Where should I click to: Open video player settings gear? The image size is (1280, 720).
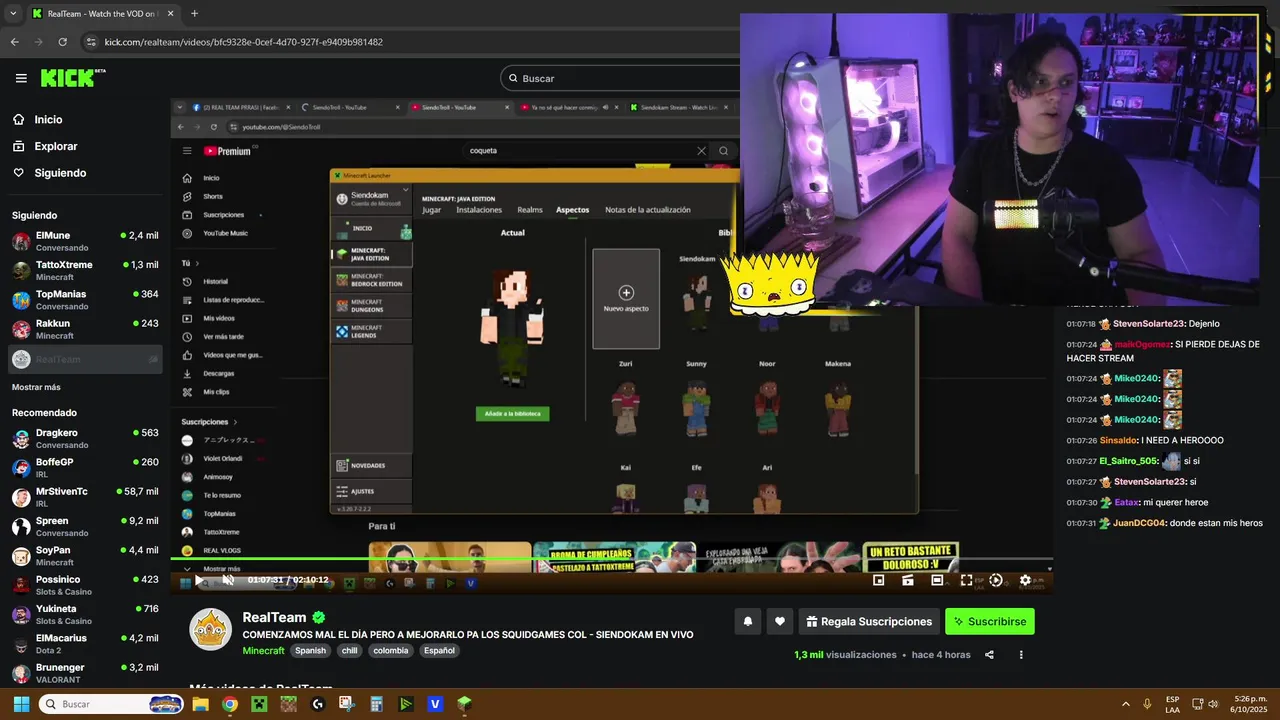(1025, 580)
